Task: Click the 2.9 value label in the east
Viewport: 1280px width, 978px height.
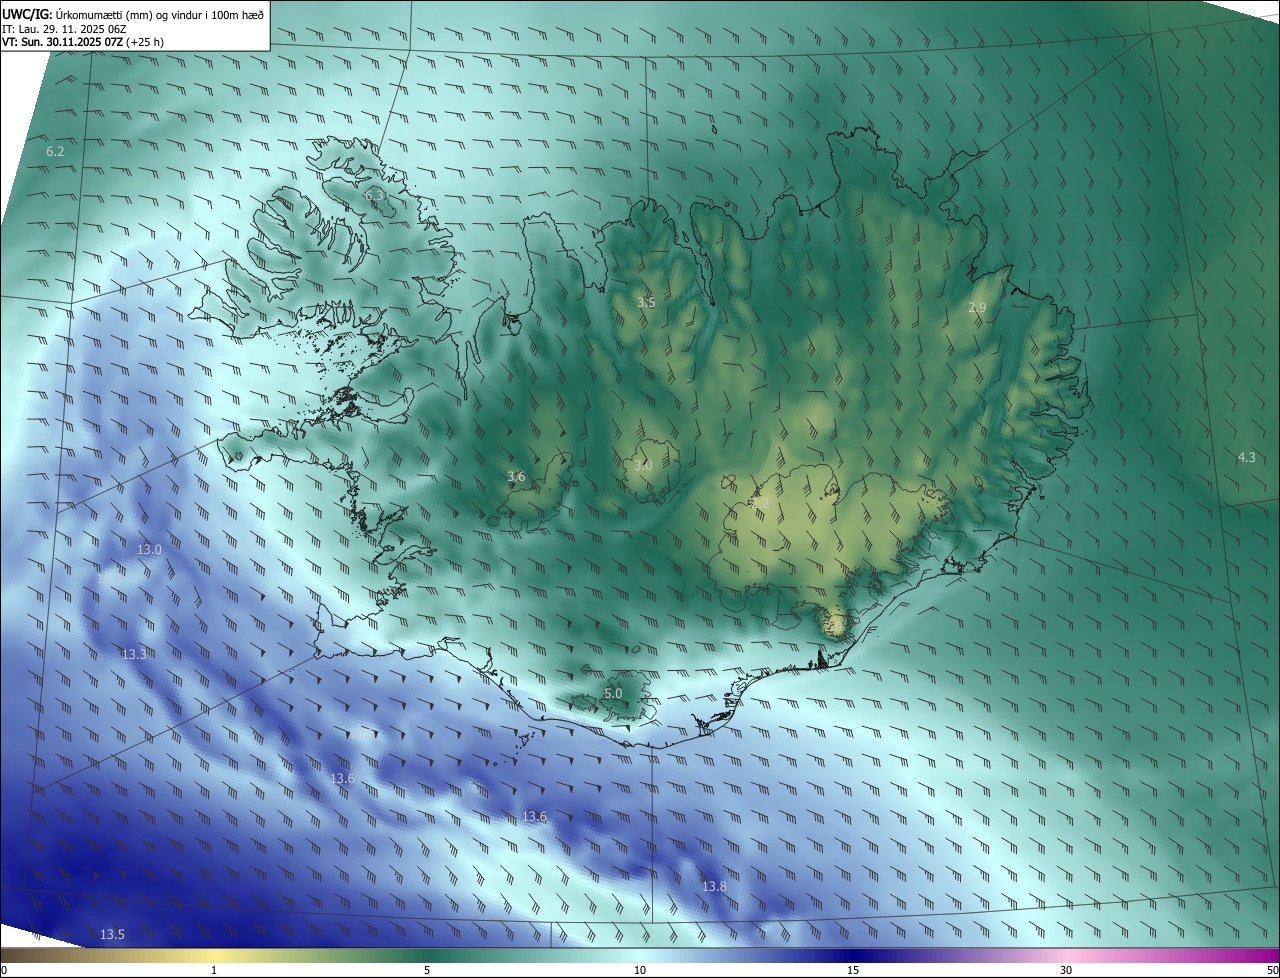Action: [977, 308]
